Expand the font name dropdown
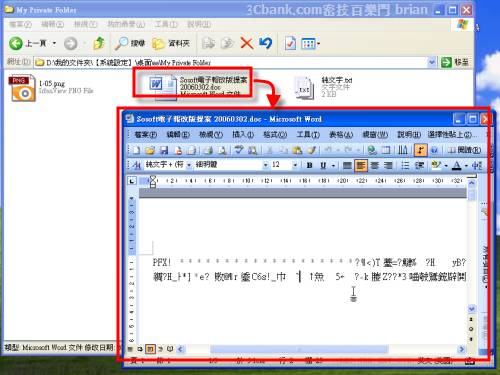This screenshot has height=375, width=500. pyautogui.click(x=266, y=165)
